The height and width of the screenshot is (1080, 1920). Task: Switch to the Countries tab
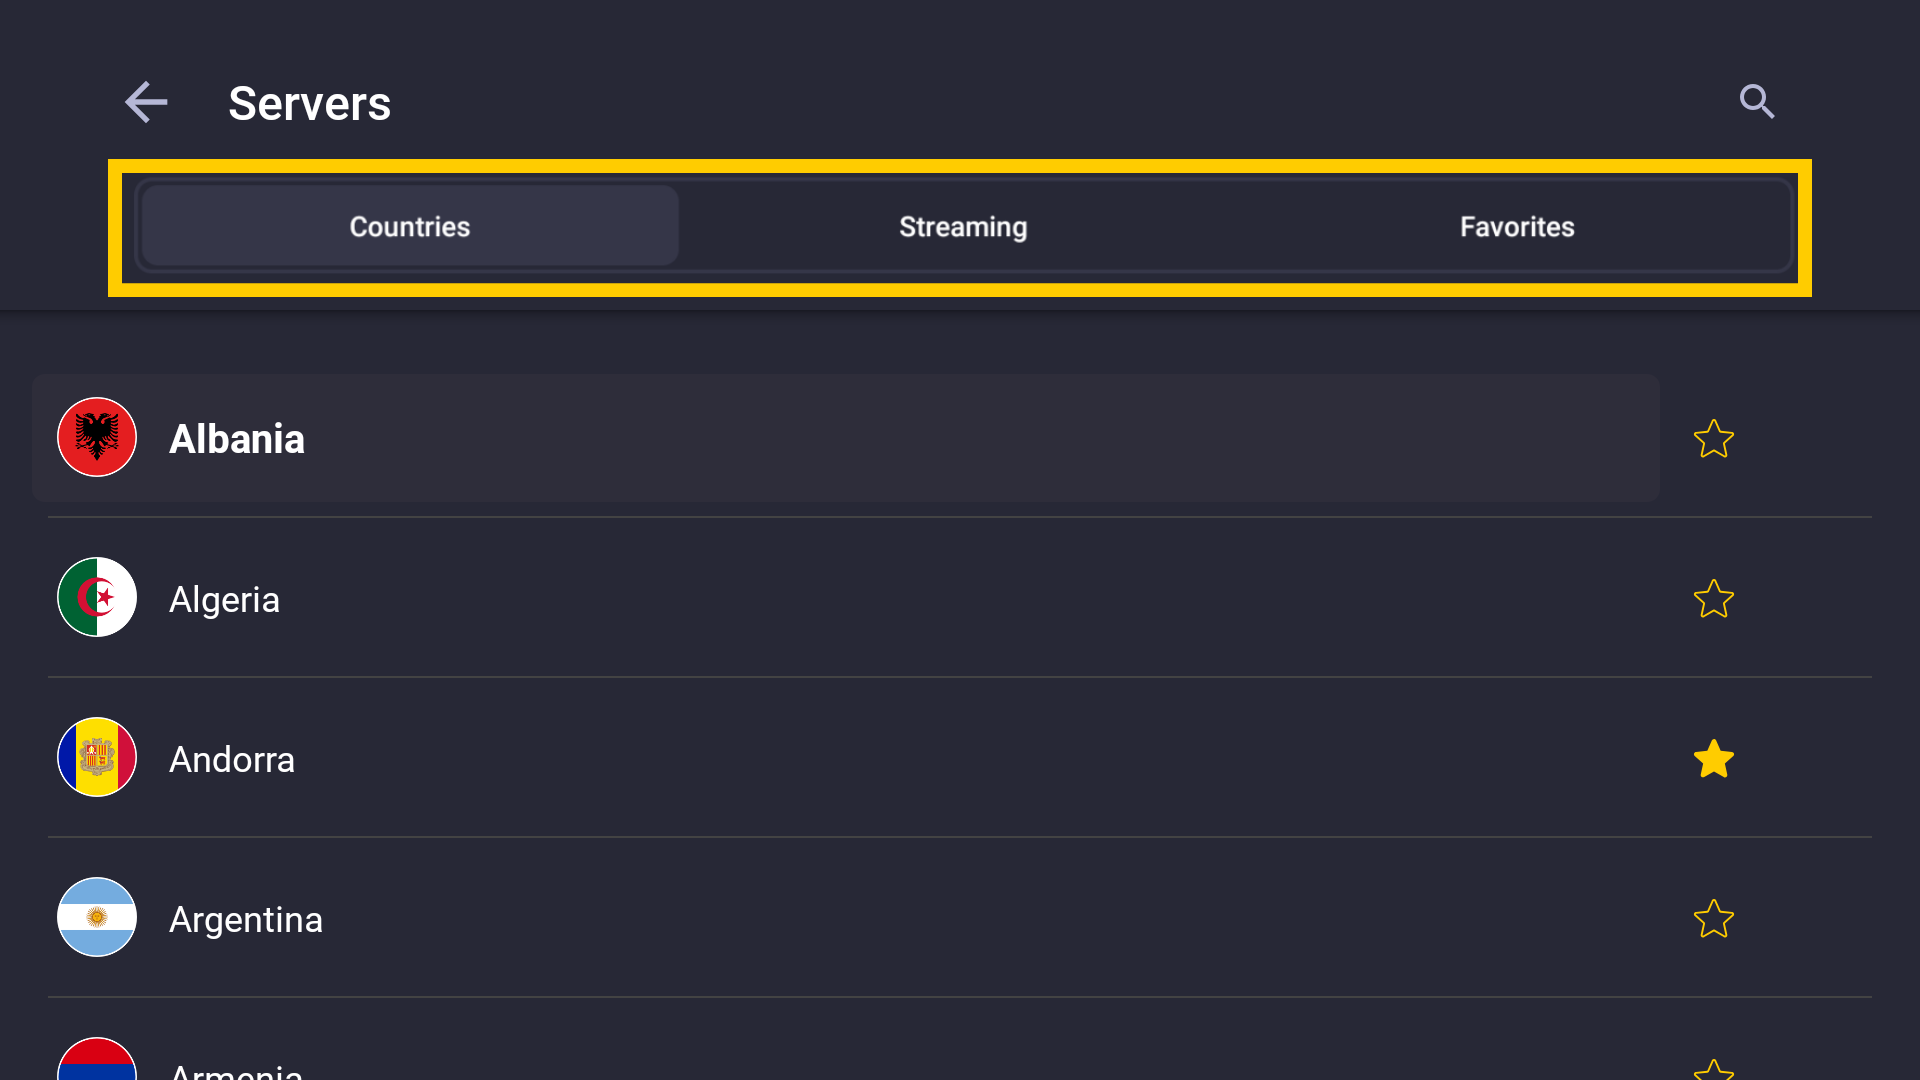tap(410, 226)
